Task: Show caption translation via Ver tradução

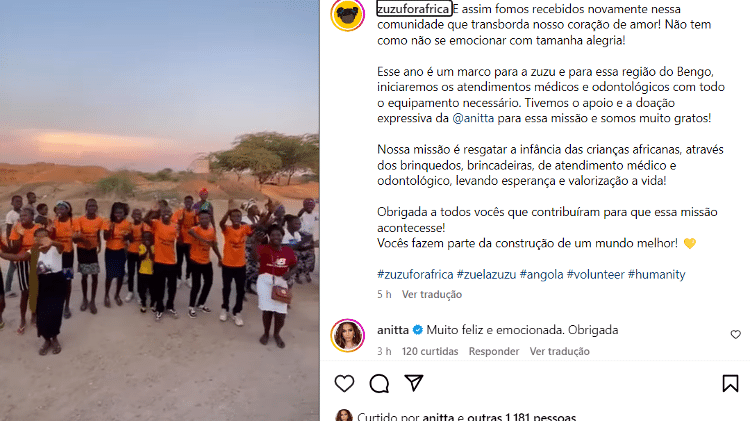Action: 432,294
